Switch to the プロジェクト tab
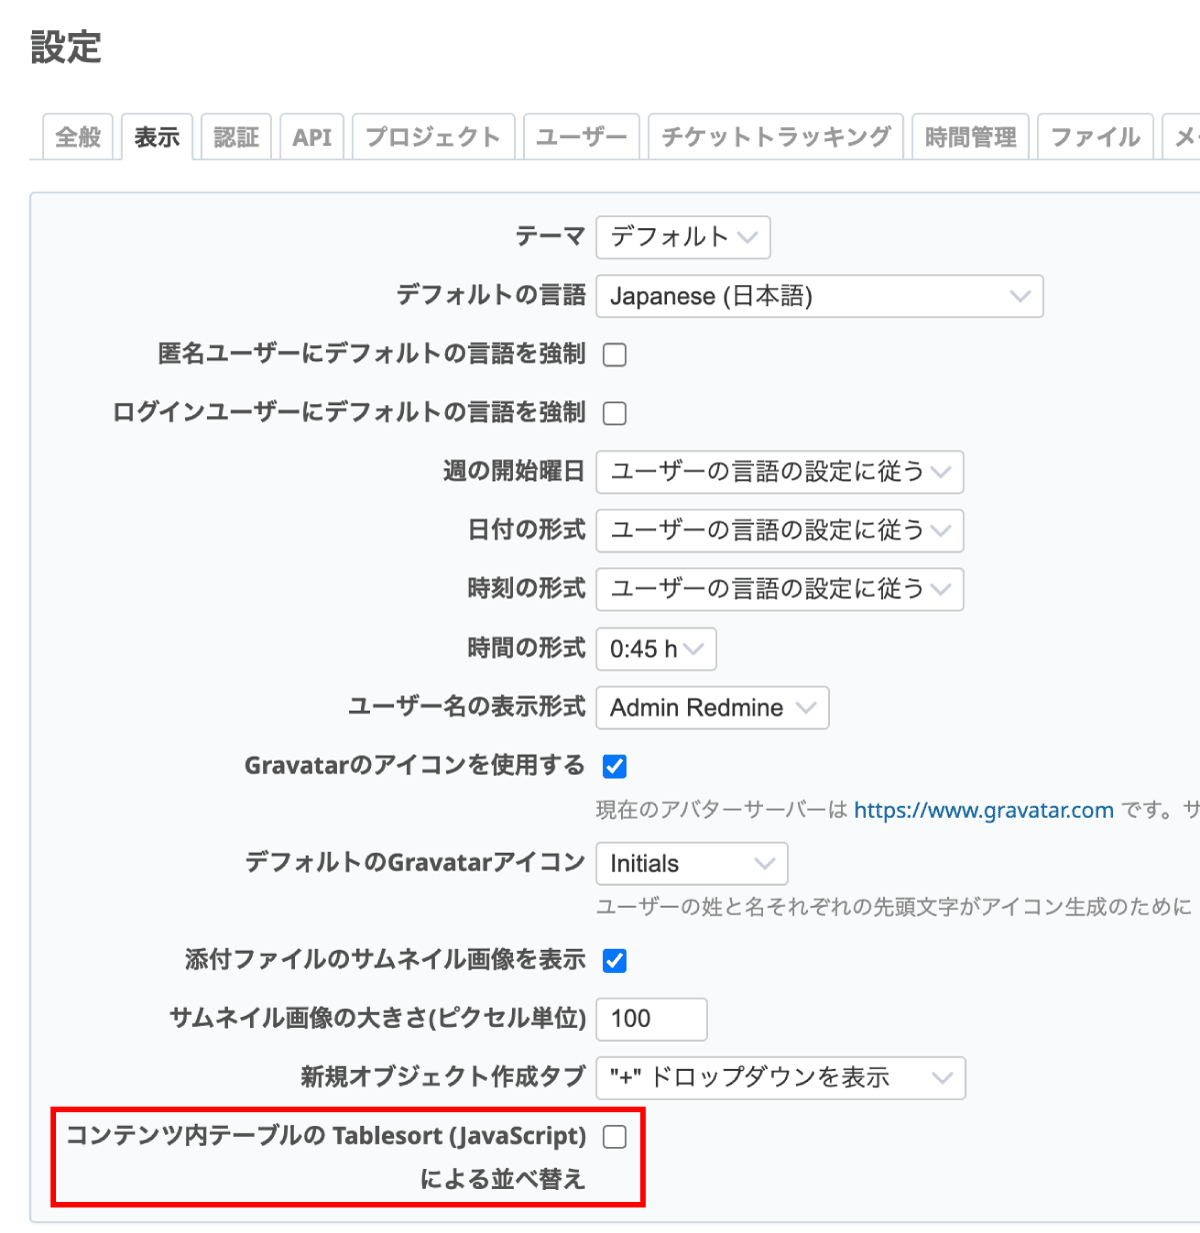 [x=433, y=136]
